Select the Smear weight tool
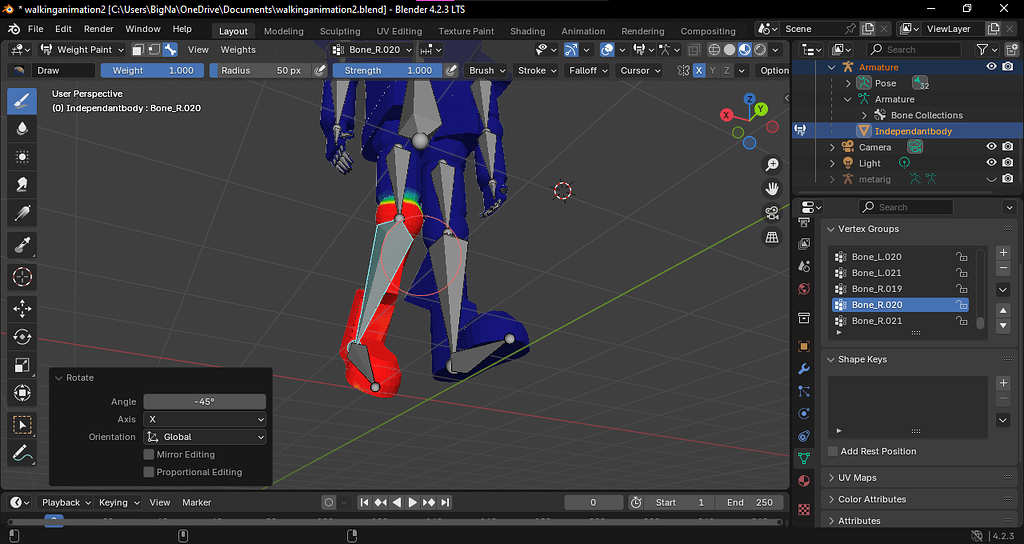The height and width of the screenshot is (544, 1024). click(x=22, y=185)
